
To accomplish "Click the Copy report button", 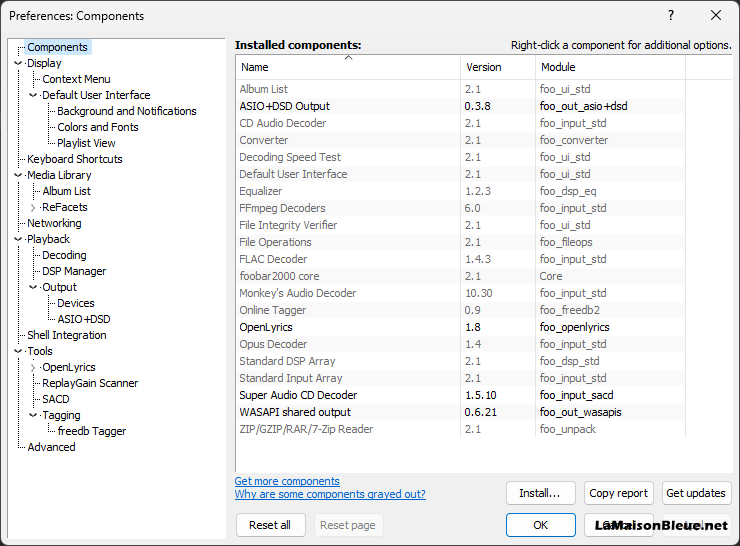I will [618, 493].
